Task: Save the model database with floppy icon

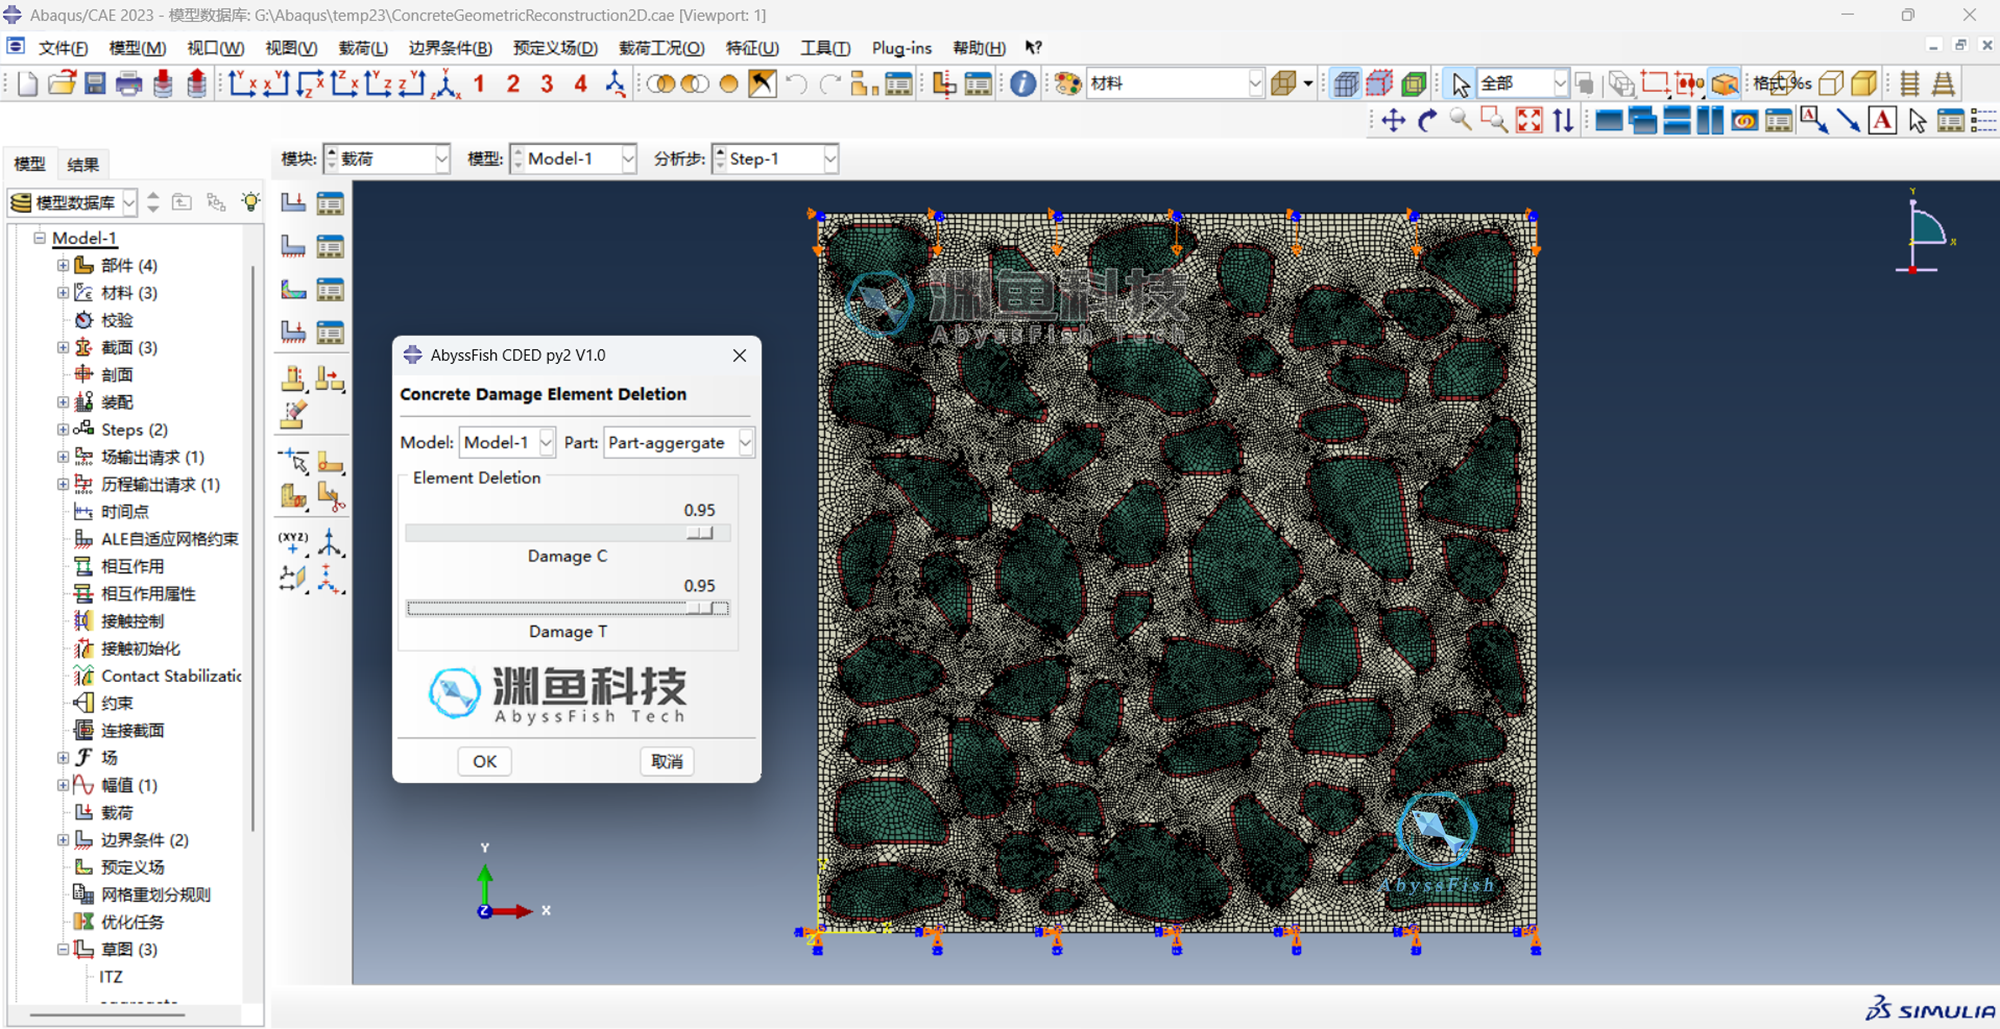Action: coord(95,84)
